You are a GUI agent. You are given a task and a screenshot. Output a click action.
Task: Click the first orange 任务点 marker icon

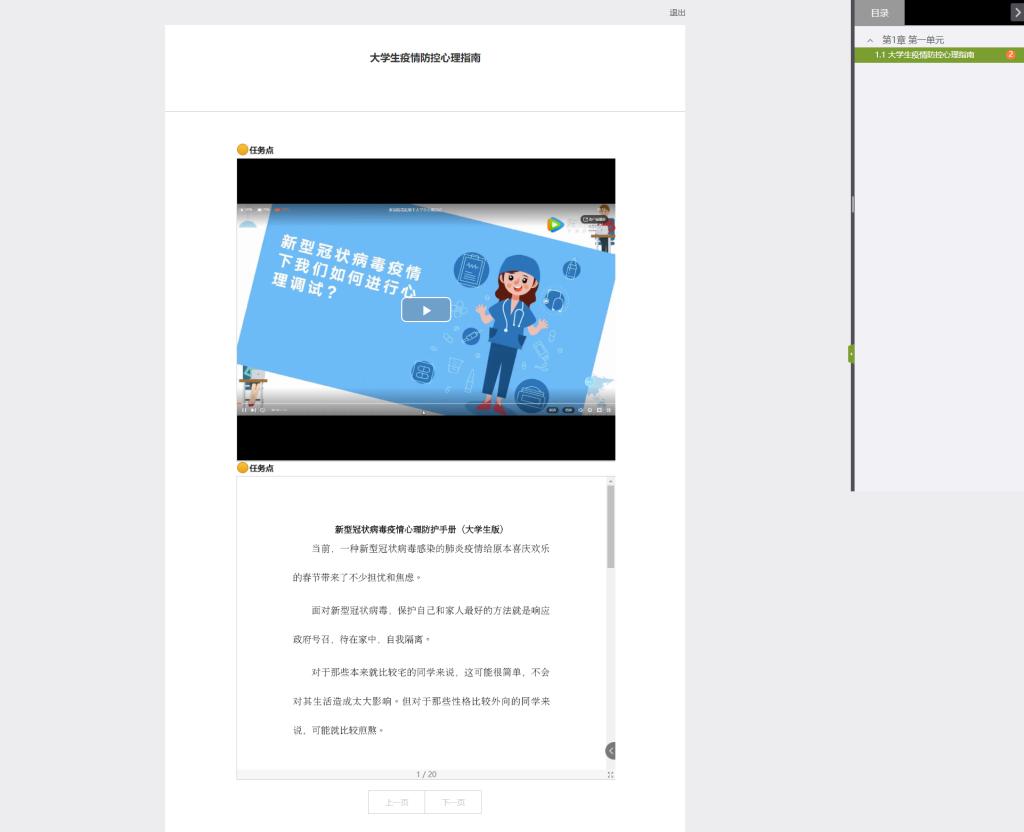pyautogui.click(x=242, y=150)
